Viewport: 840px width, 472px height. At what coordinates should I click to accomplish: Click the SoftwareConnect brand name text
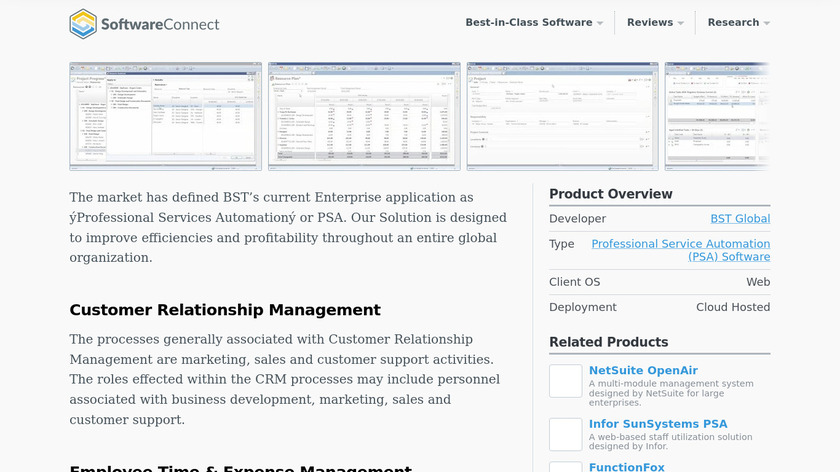pos(160,24)
